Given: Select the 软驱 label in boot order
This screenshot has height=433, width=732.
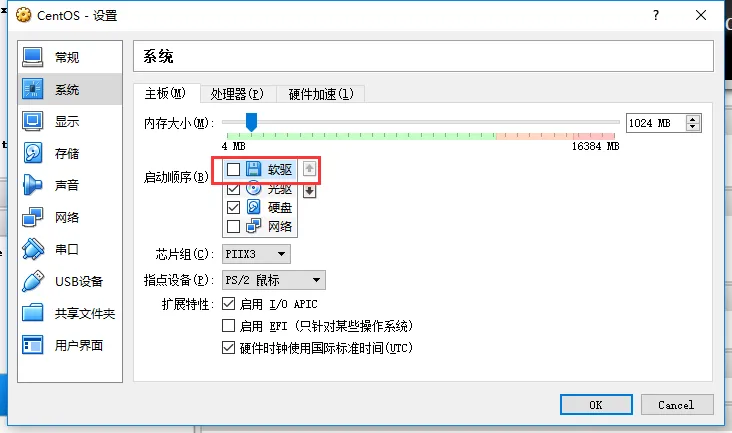Looking at the screenshot, I should (x=280, y=169).
